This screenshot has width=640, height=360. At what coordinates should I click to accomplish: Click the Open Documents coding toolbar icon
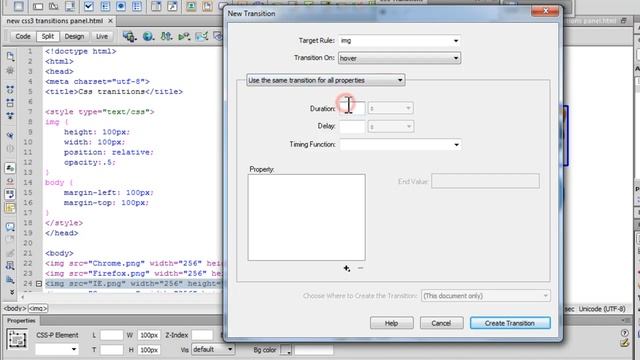10,56
